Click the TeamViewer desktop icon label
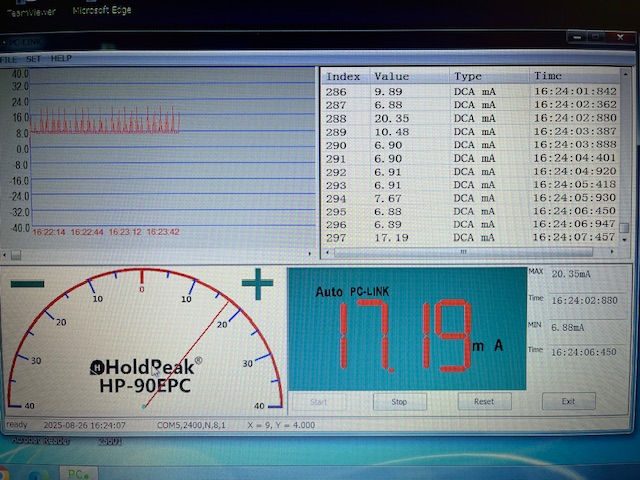 (x=31, y=12)
